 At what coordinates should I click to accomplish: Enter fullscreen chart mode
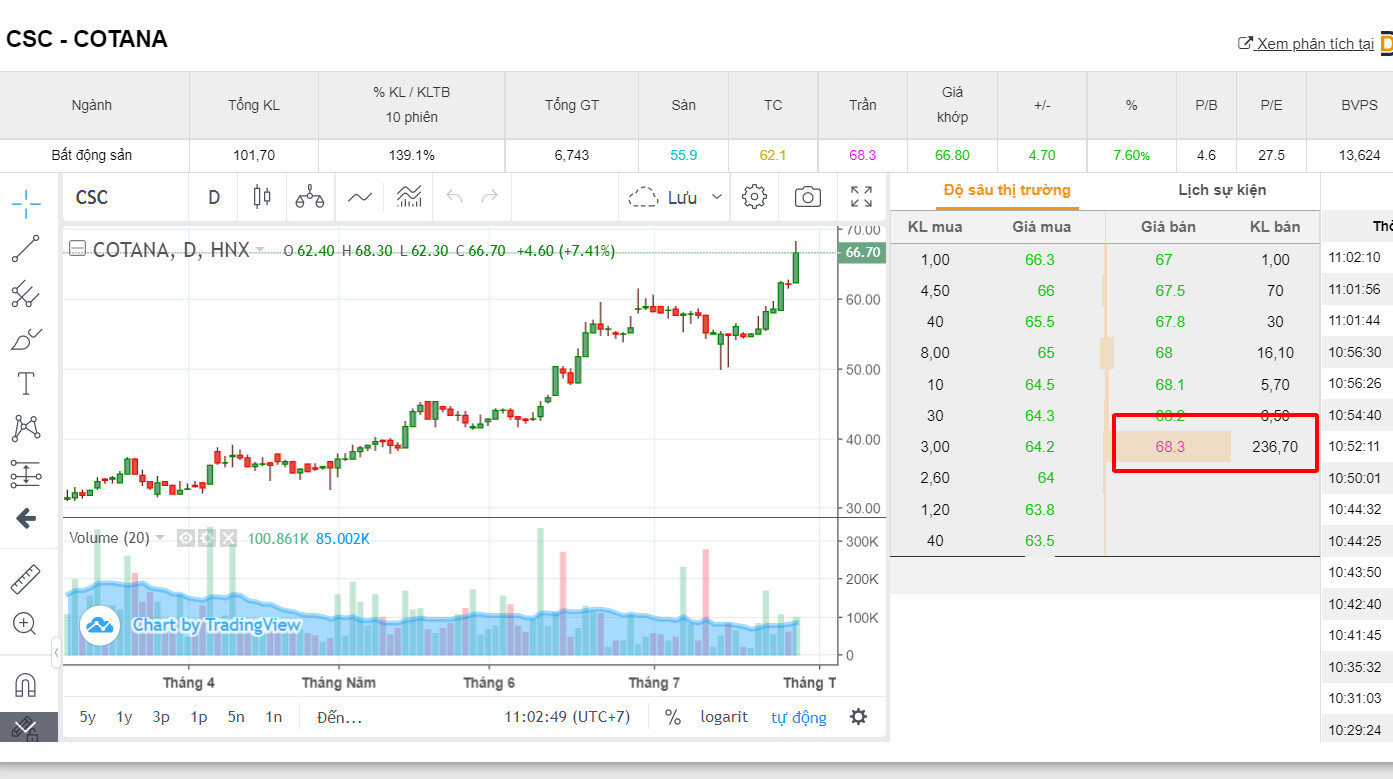tap(861, 197)
